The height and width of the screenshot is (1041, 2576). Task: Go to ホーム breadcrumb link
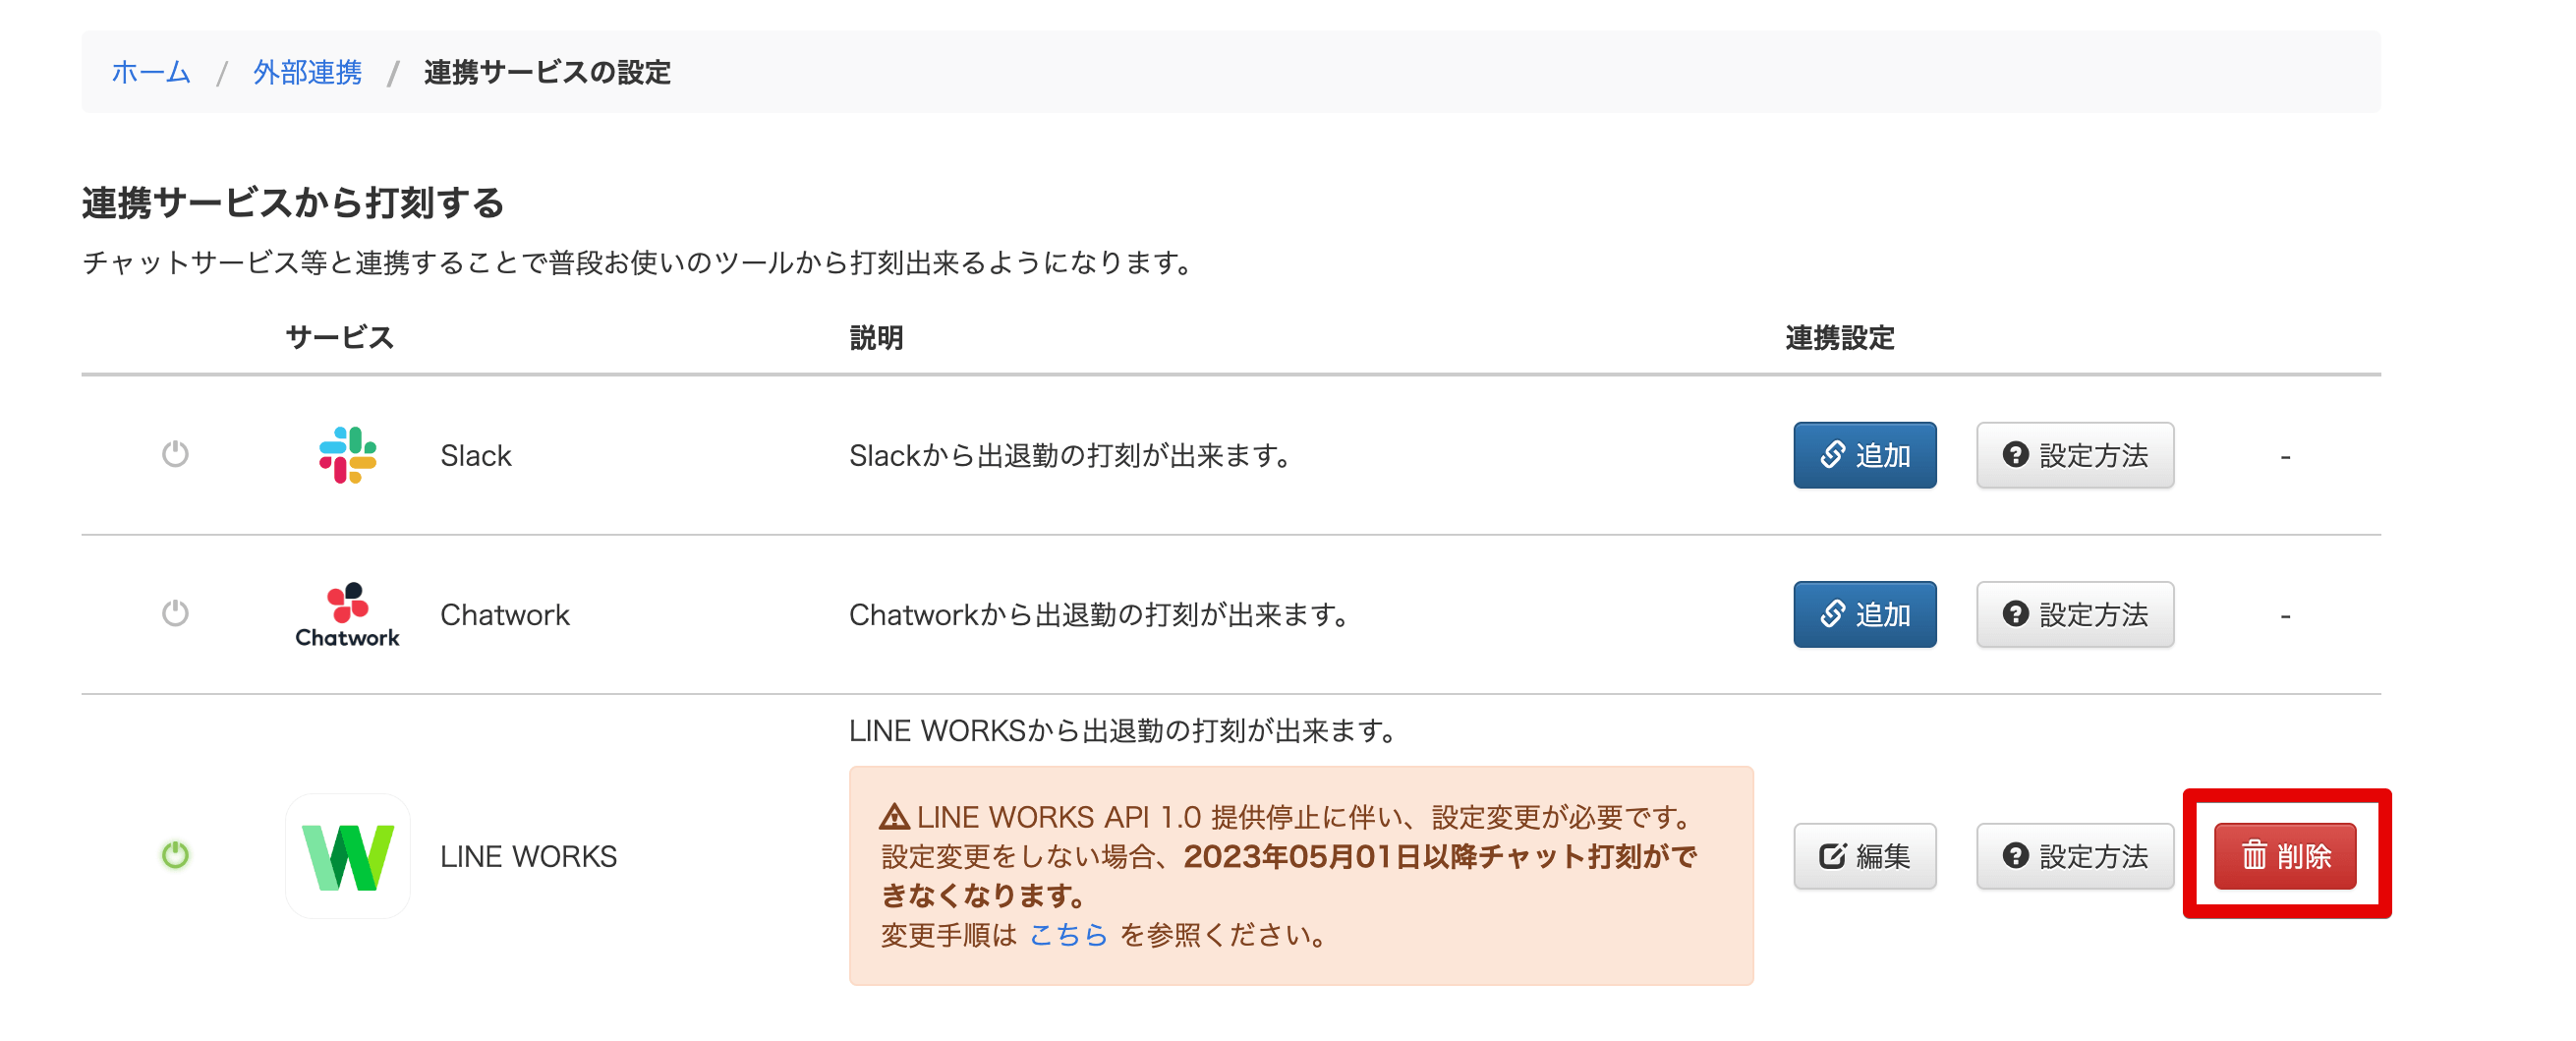[151, 72]
